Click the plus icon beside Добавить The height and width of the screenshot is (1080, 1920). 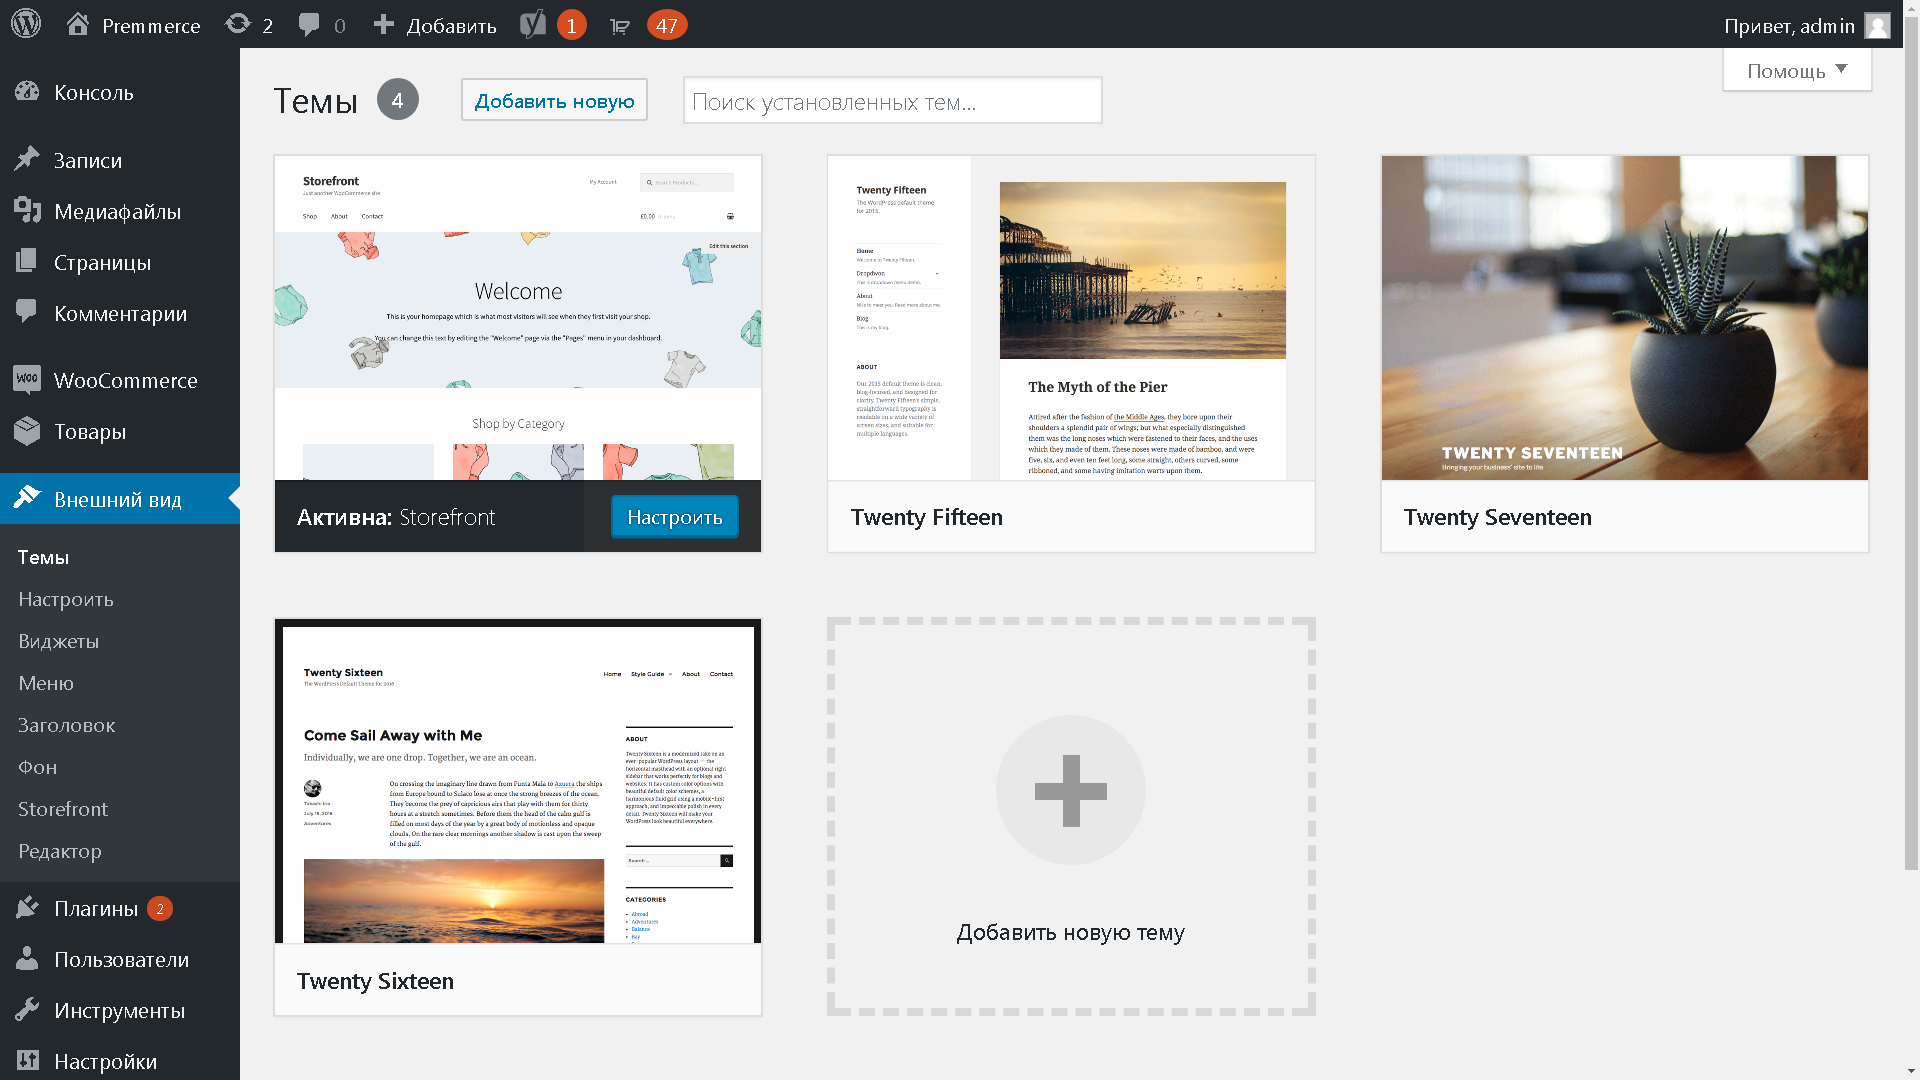click(384, 24)
